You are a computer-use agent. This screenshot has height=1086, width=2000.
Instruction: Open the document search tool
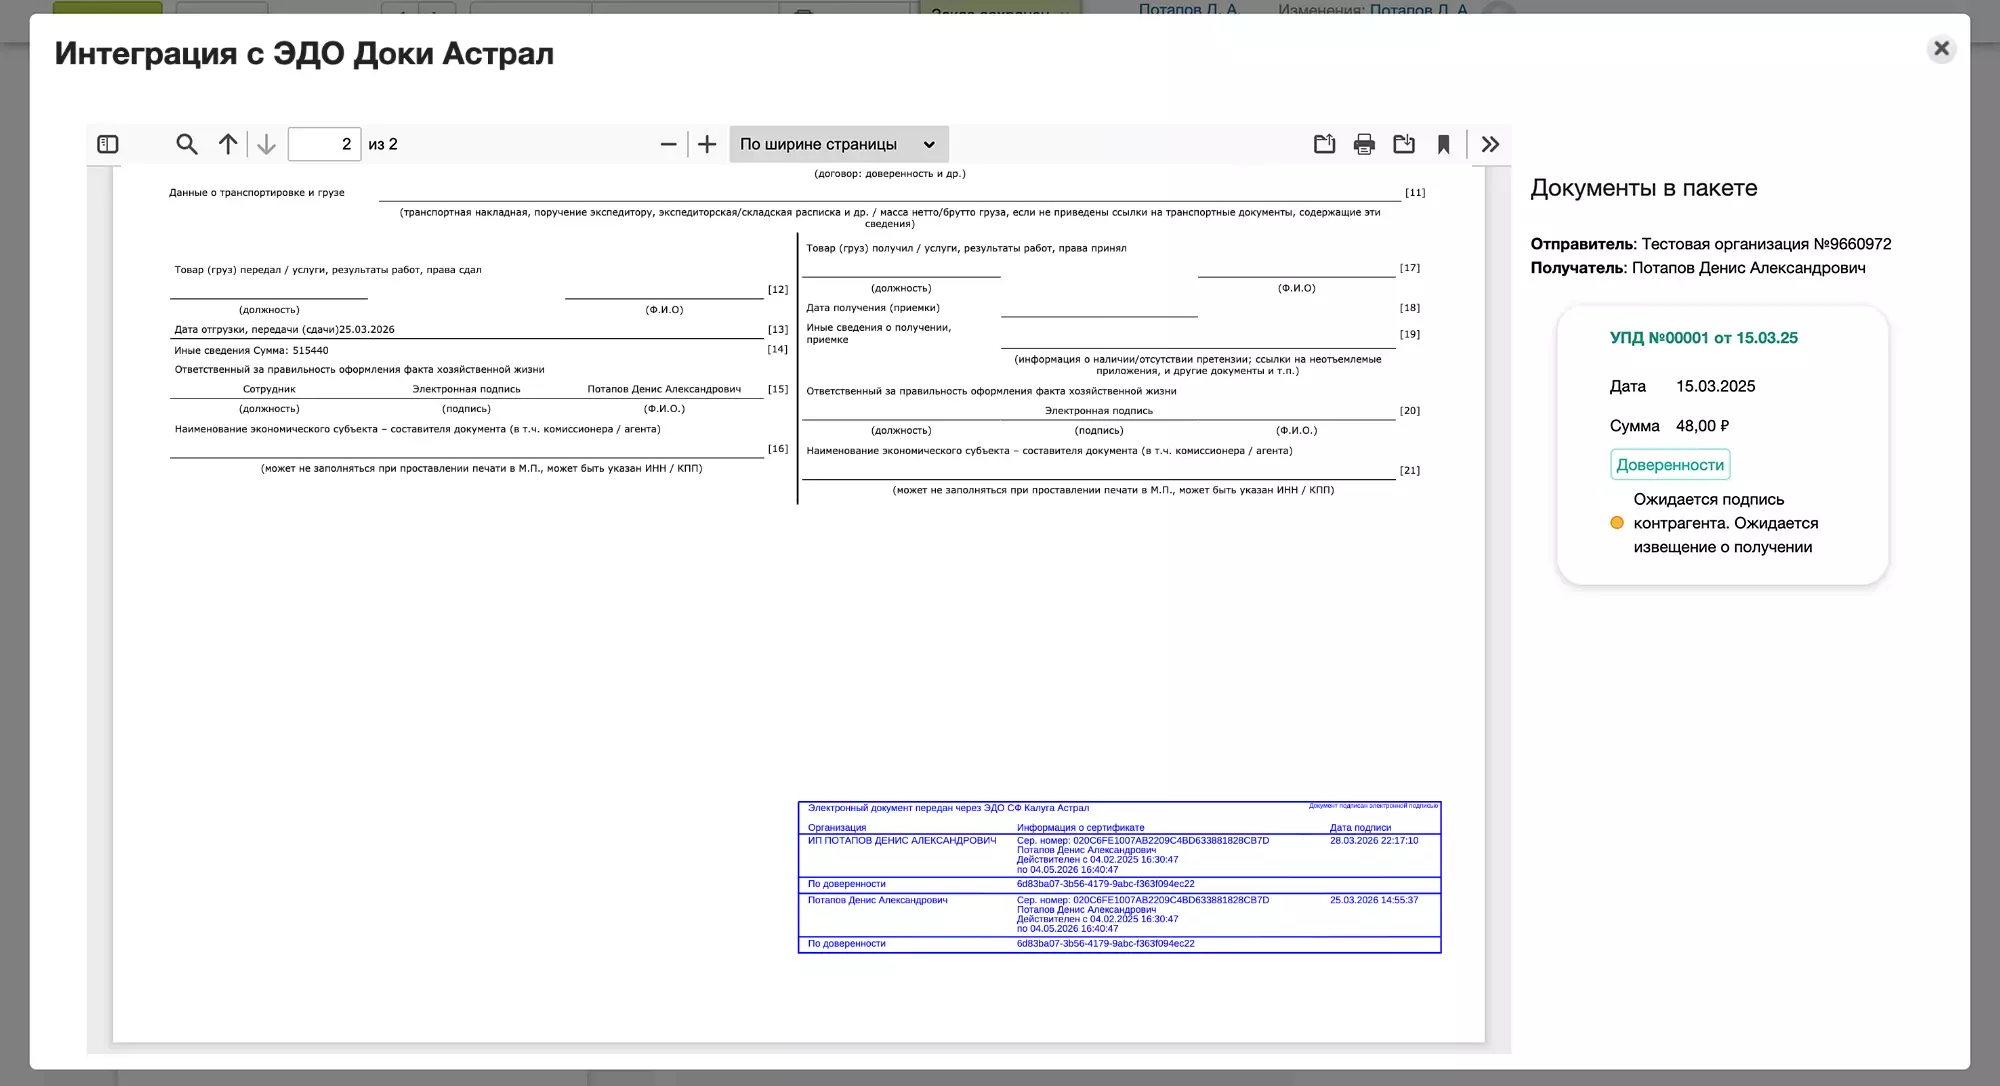[186, 144]
